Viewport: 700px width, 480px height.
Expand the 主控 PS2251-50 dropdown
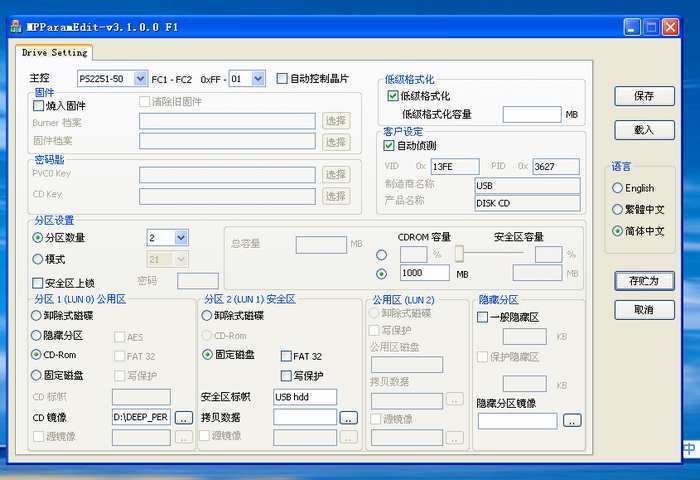(140, 79)
